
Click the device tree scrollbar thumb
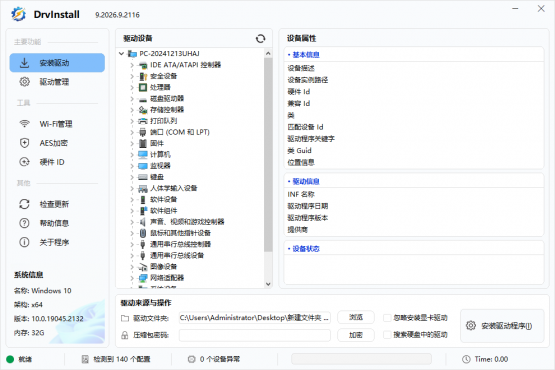tap(268, 155)
